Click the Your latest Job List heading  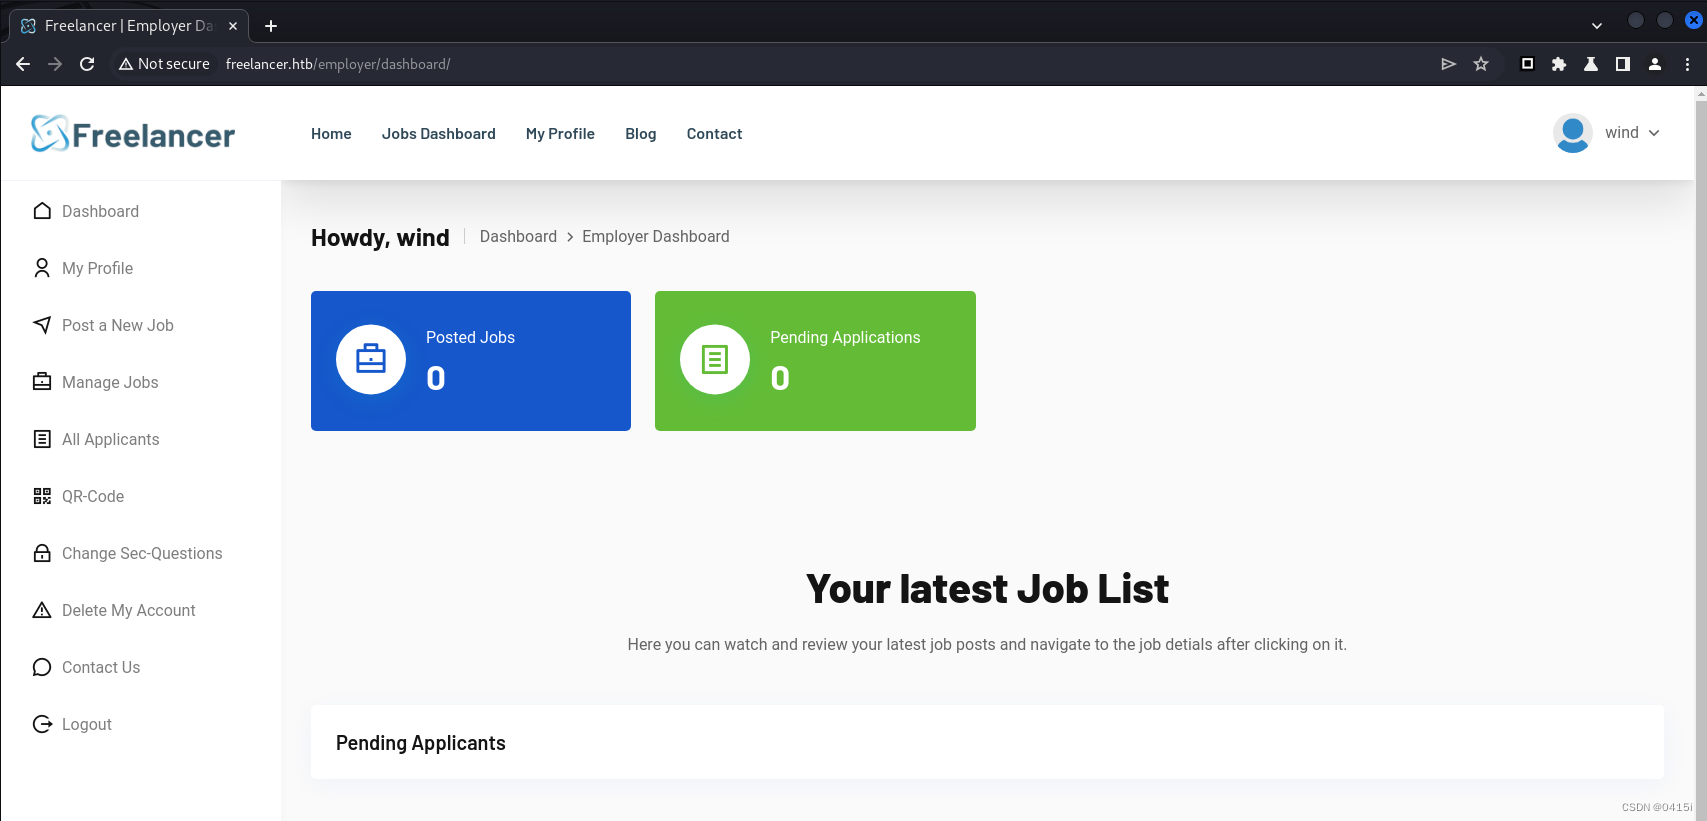coord(987,589)
